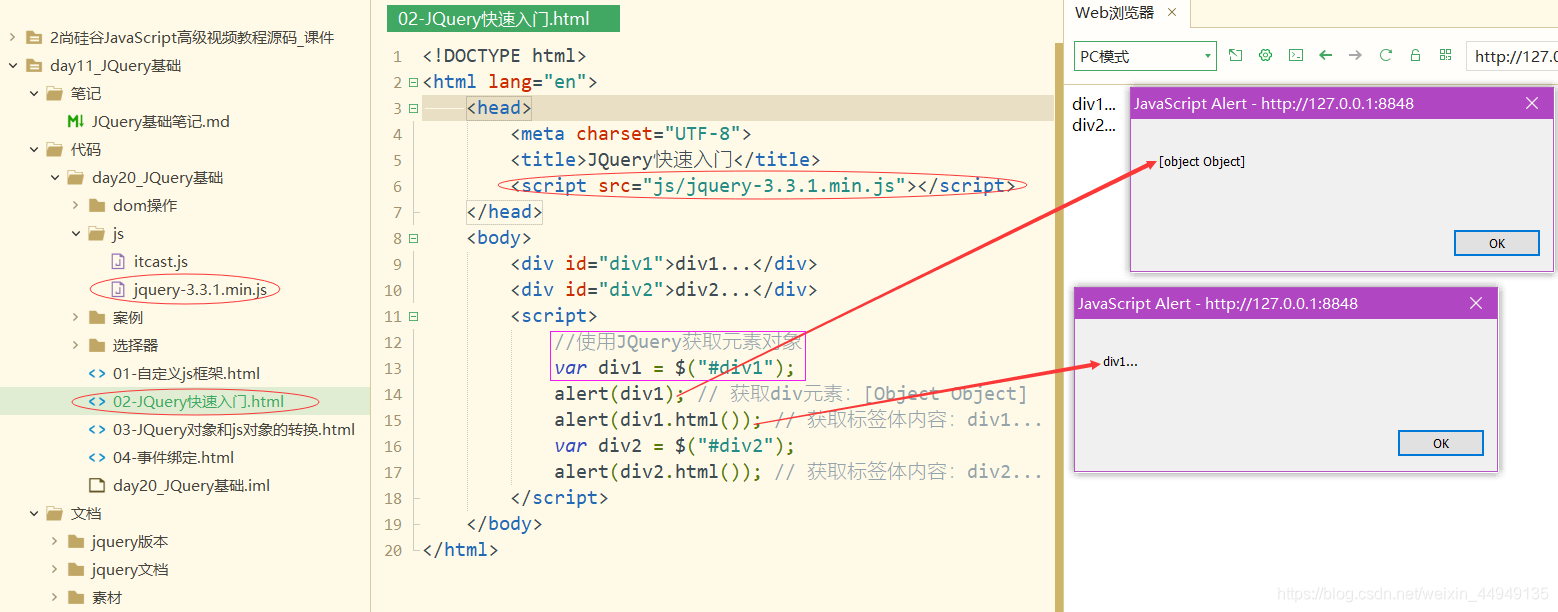Open the browser console icon
This screenshot has height=612, width=1558.
(x=1295, y=56)
